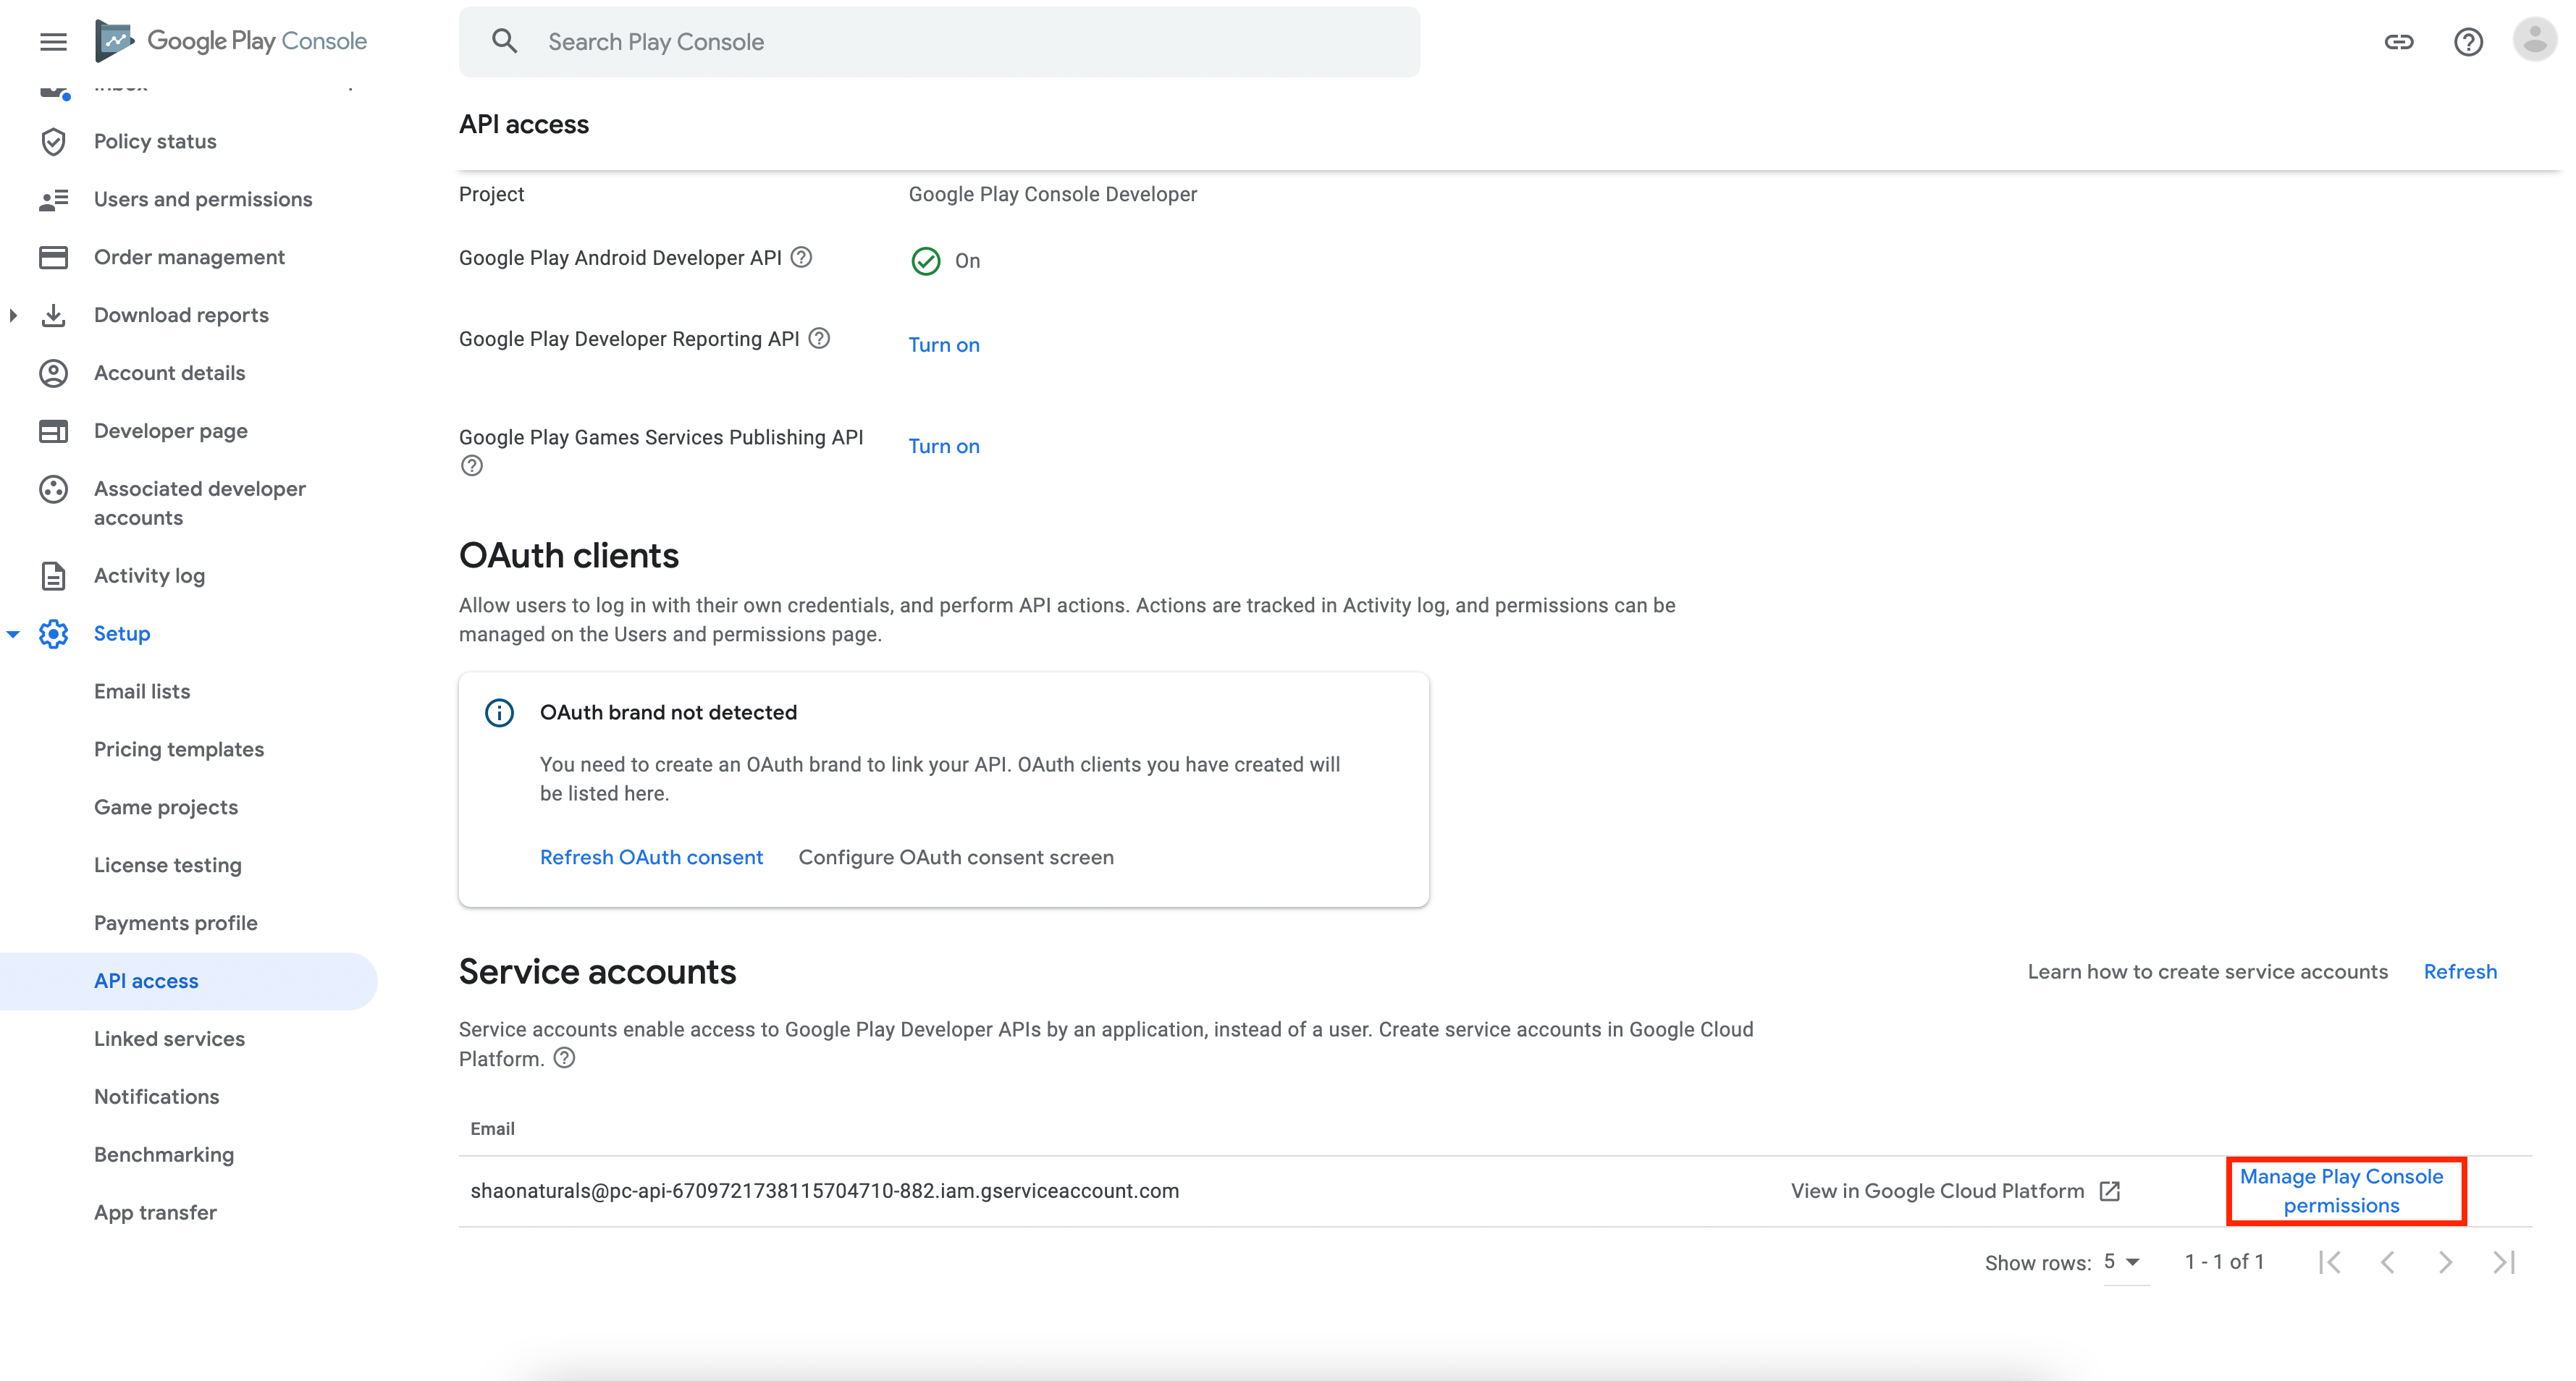2576x1381 pixels.
Task: Open the Show rows dropdown
Action: [2122, 1262]
